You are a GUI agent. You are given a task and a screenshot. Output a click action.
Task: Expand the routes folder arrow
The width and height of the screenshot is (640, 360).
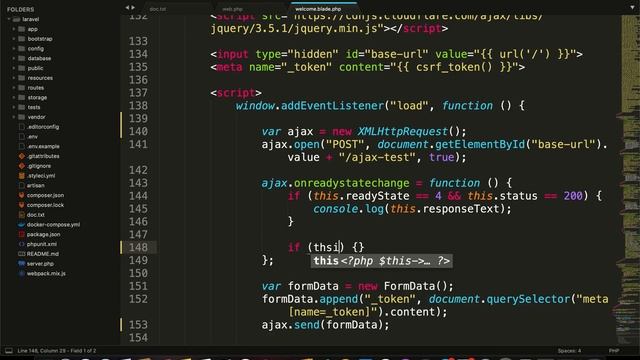14,88
